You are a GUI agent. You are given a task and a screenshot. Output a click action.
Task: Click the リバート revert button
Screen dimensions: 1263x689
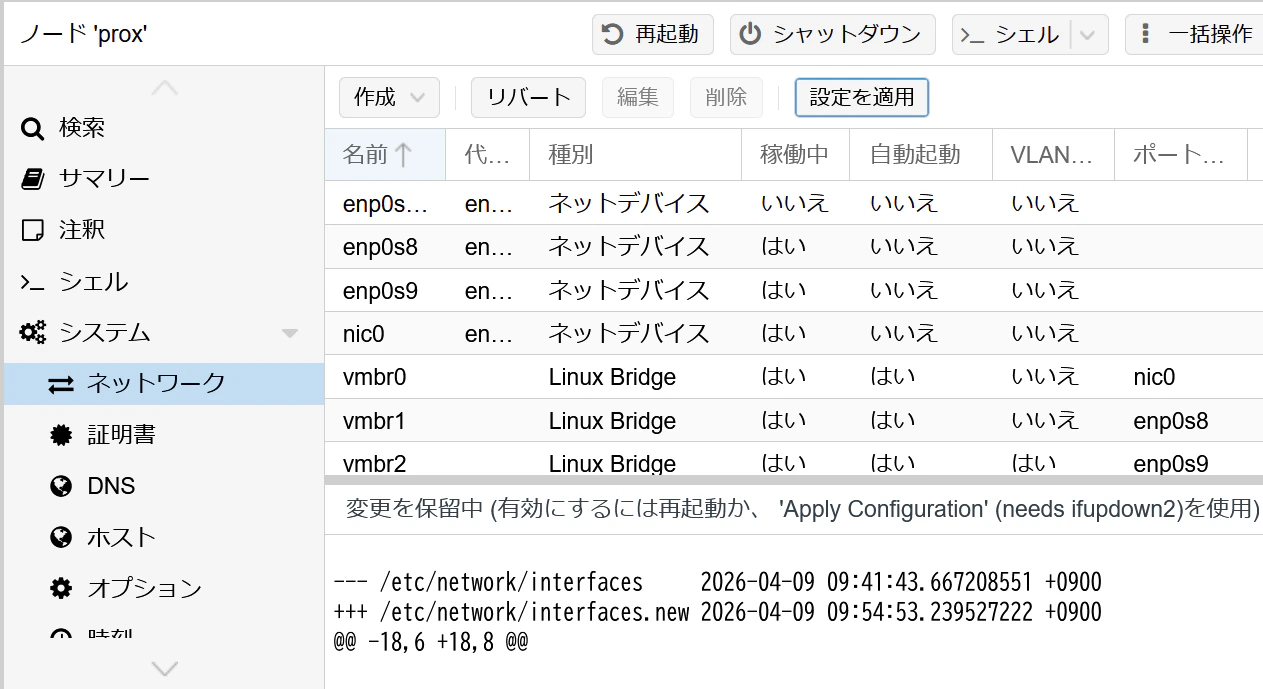coord(528,97)
